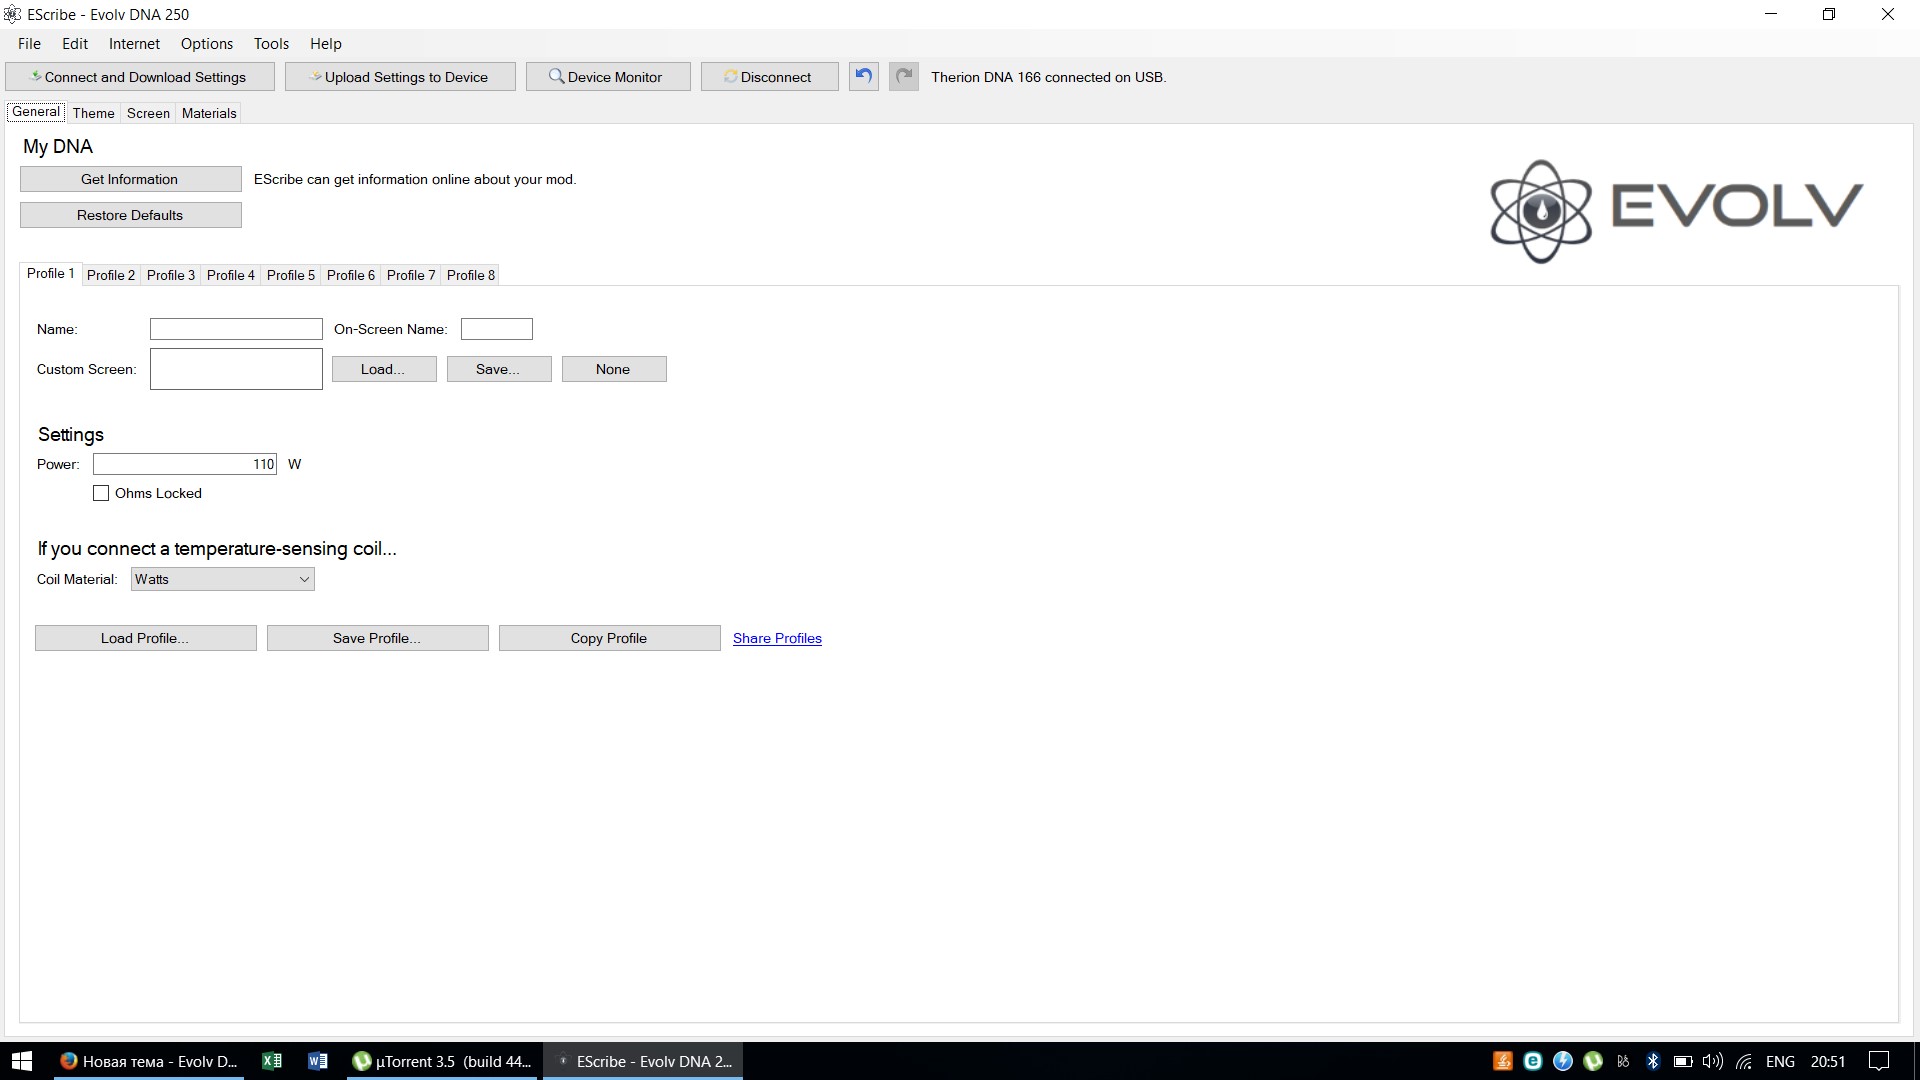Enable the Ohms Locked checkbox
This screenshot has height=1080, width=1920.
click(101, 493)
